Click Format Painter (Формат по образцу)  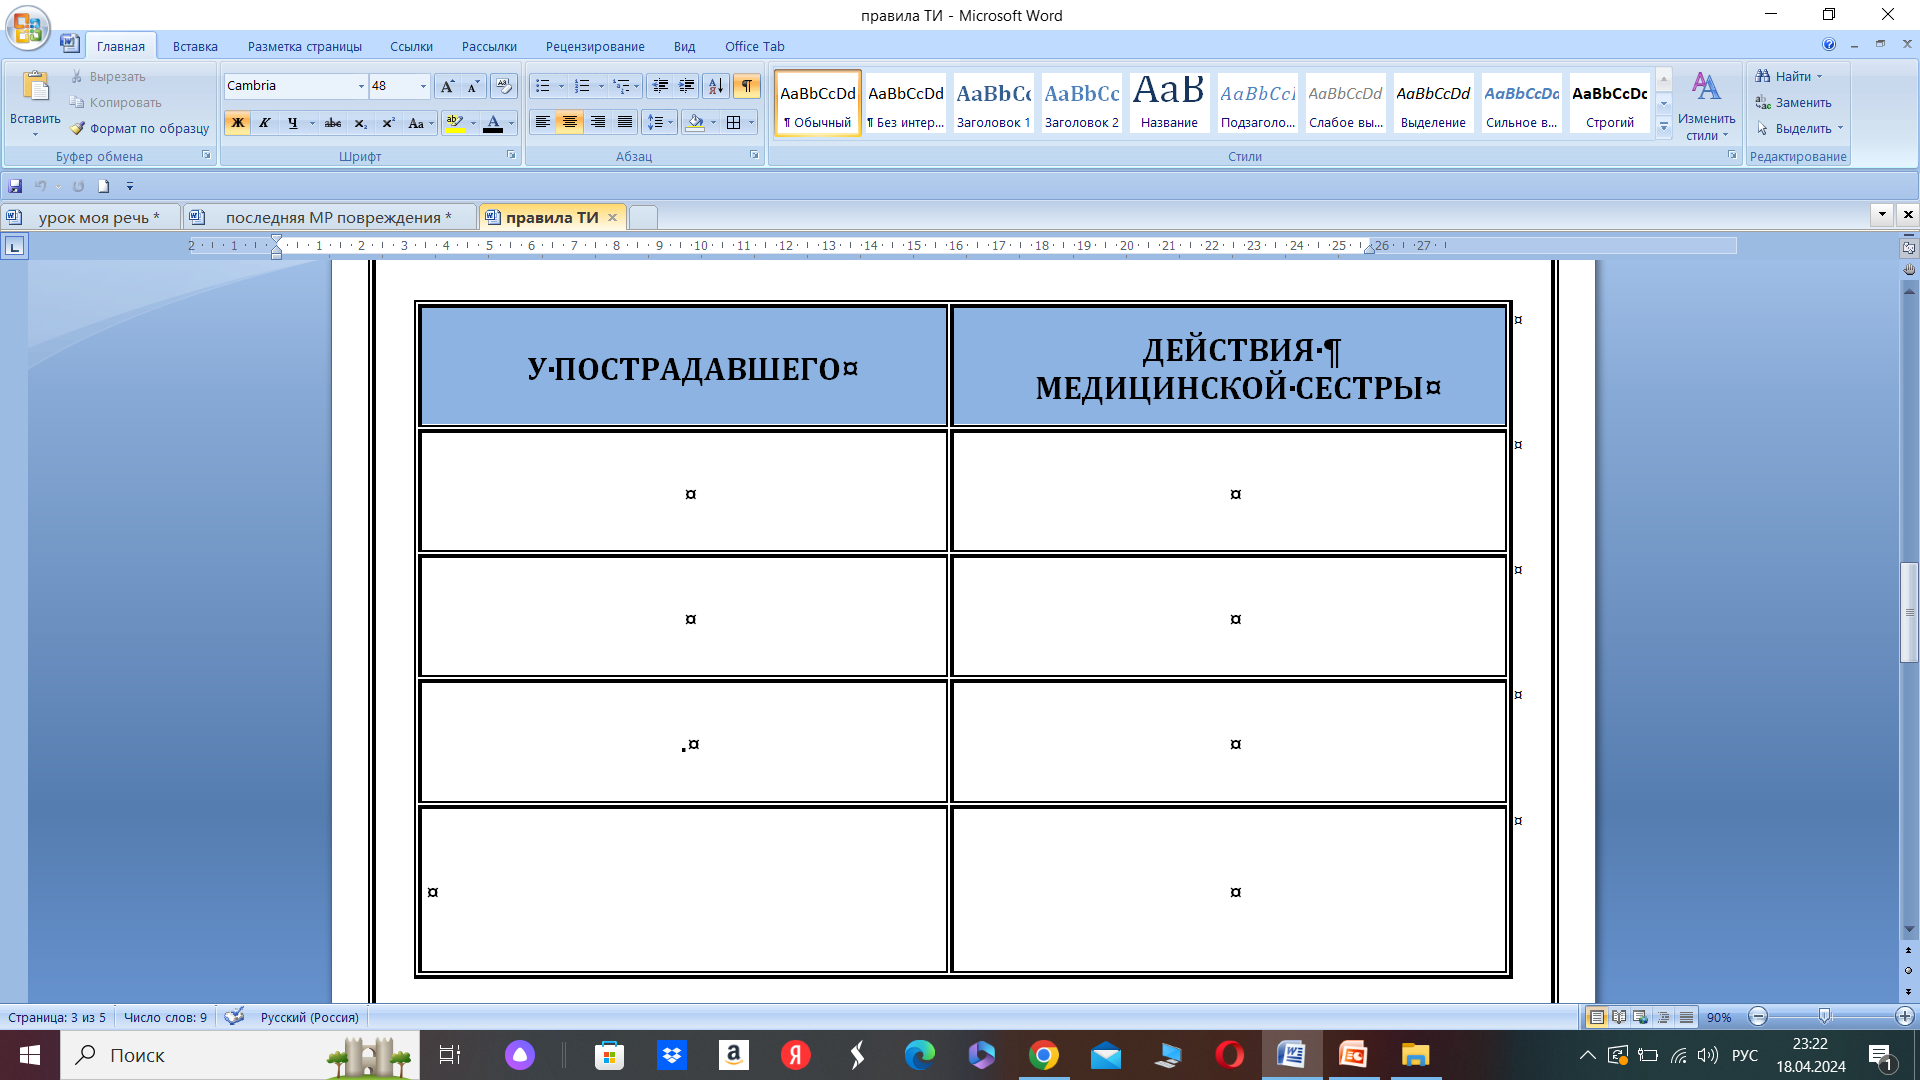coord(139,128)
